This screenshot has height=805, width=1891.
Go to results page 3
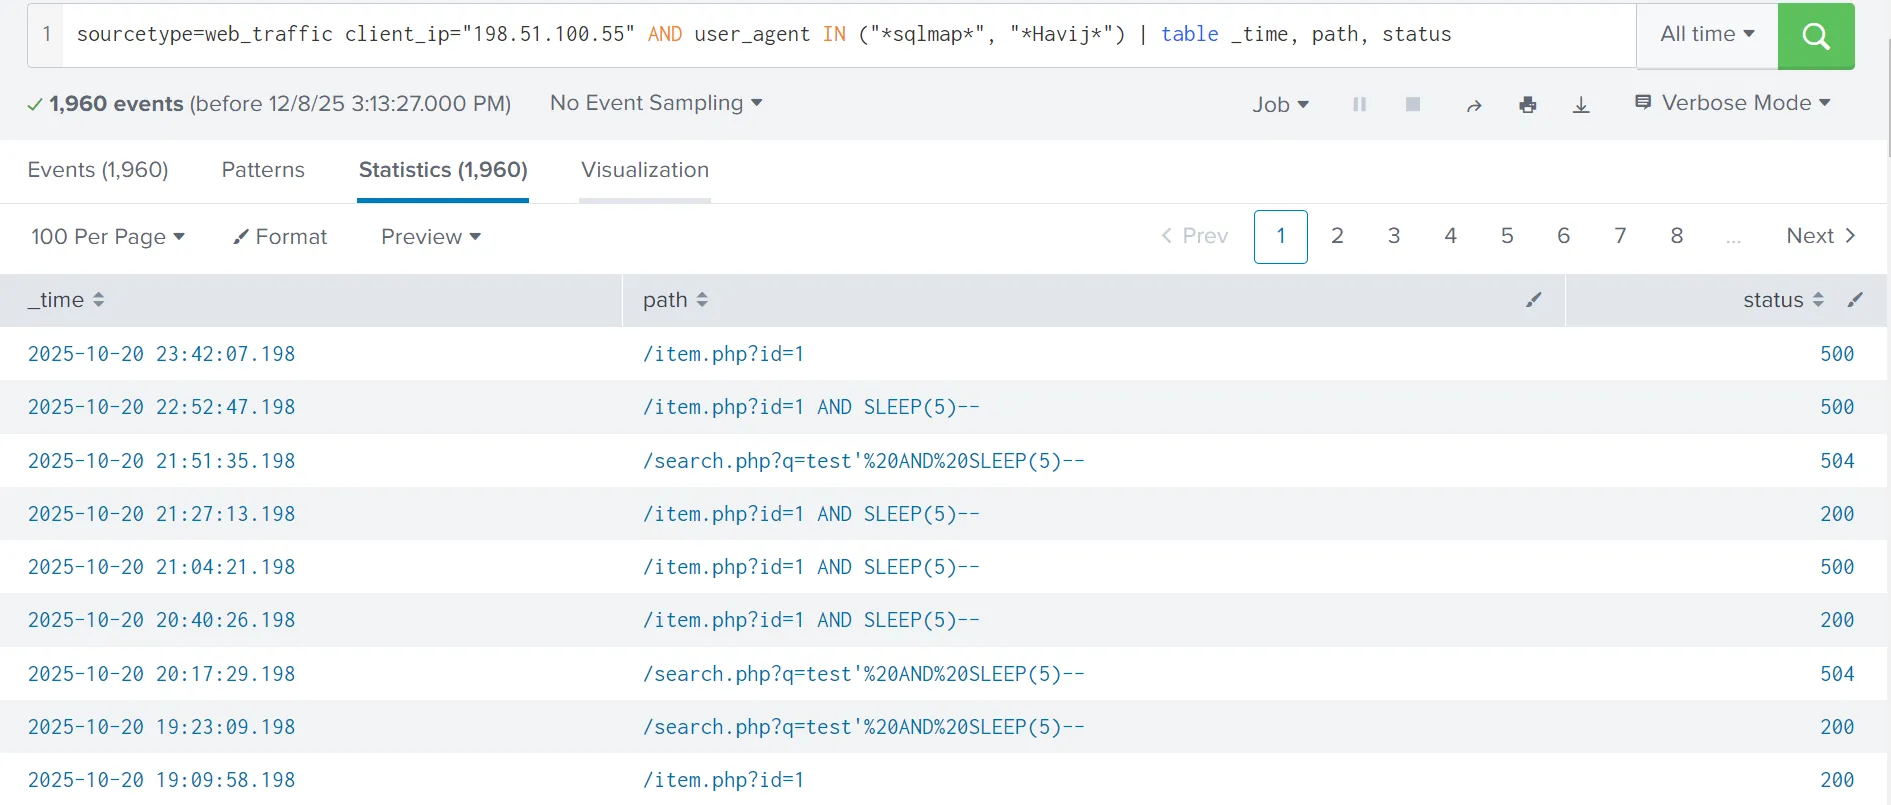[1394, 236]
